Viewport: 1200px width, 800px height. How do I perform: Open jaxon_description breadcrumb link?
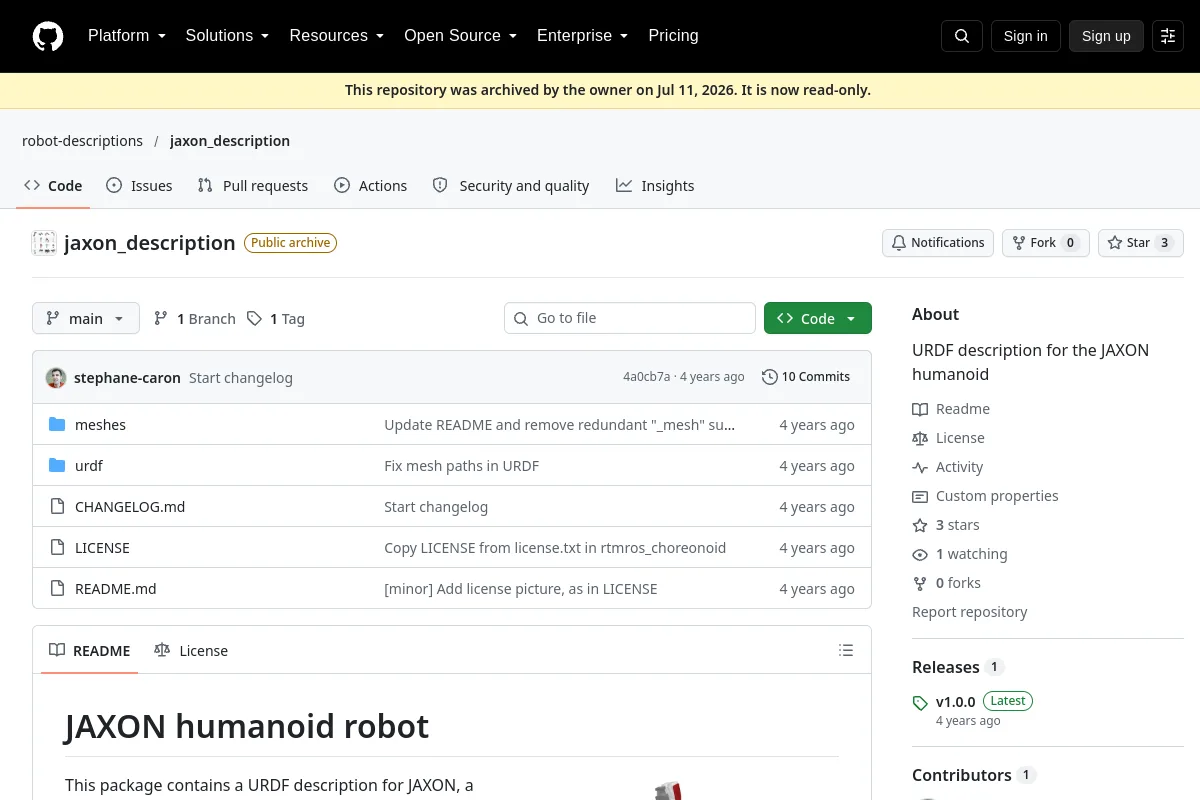pyautogui.click(x=230, y=141)
